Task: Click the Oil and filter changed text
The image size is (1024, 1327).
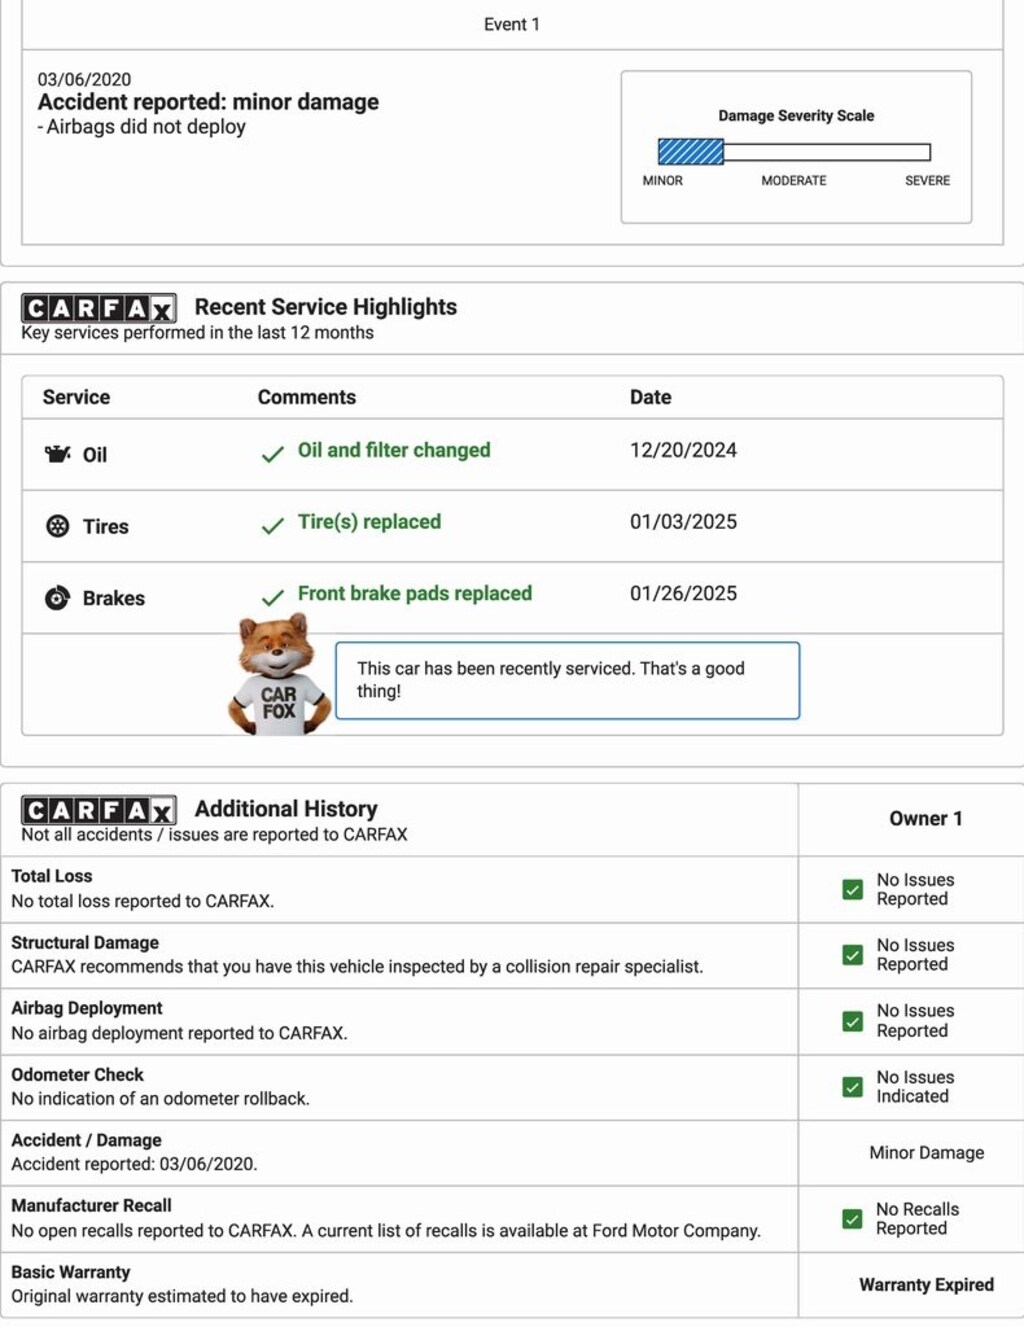Action: click(x=394, y=450)
